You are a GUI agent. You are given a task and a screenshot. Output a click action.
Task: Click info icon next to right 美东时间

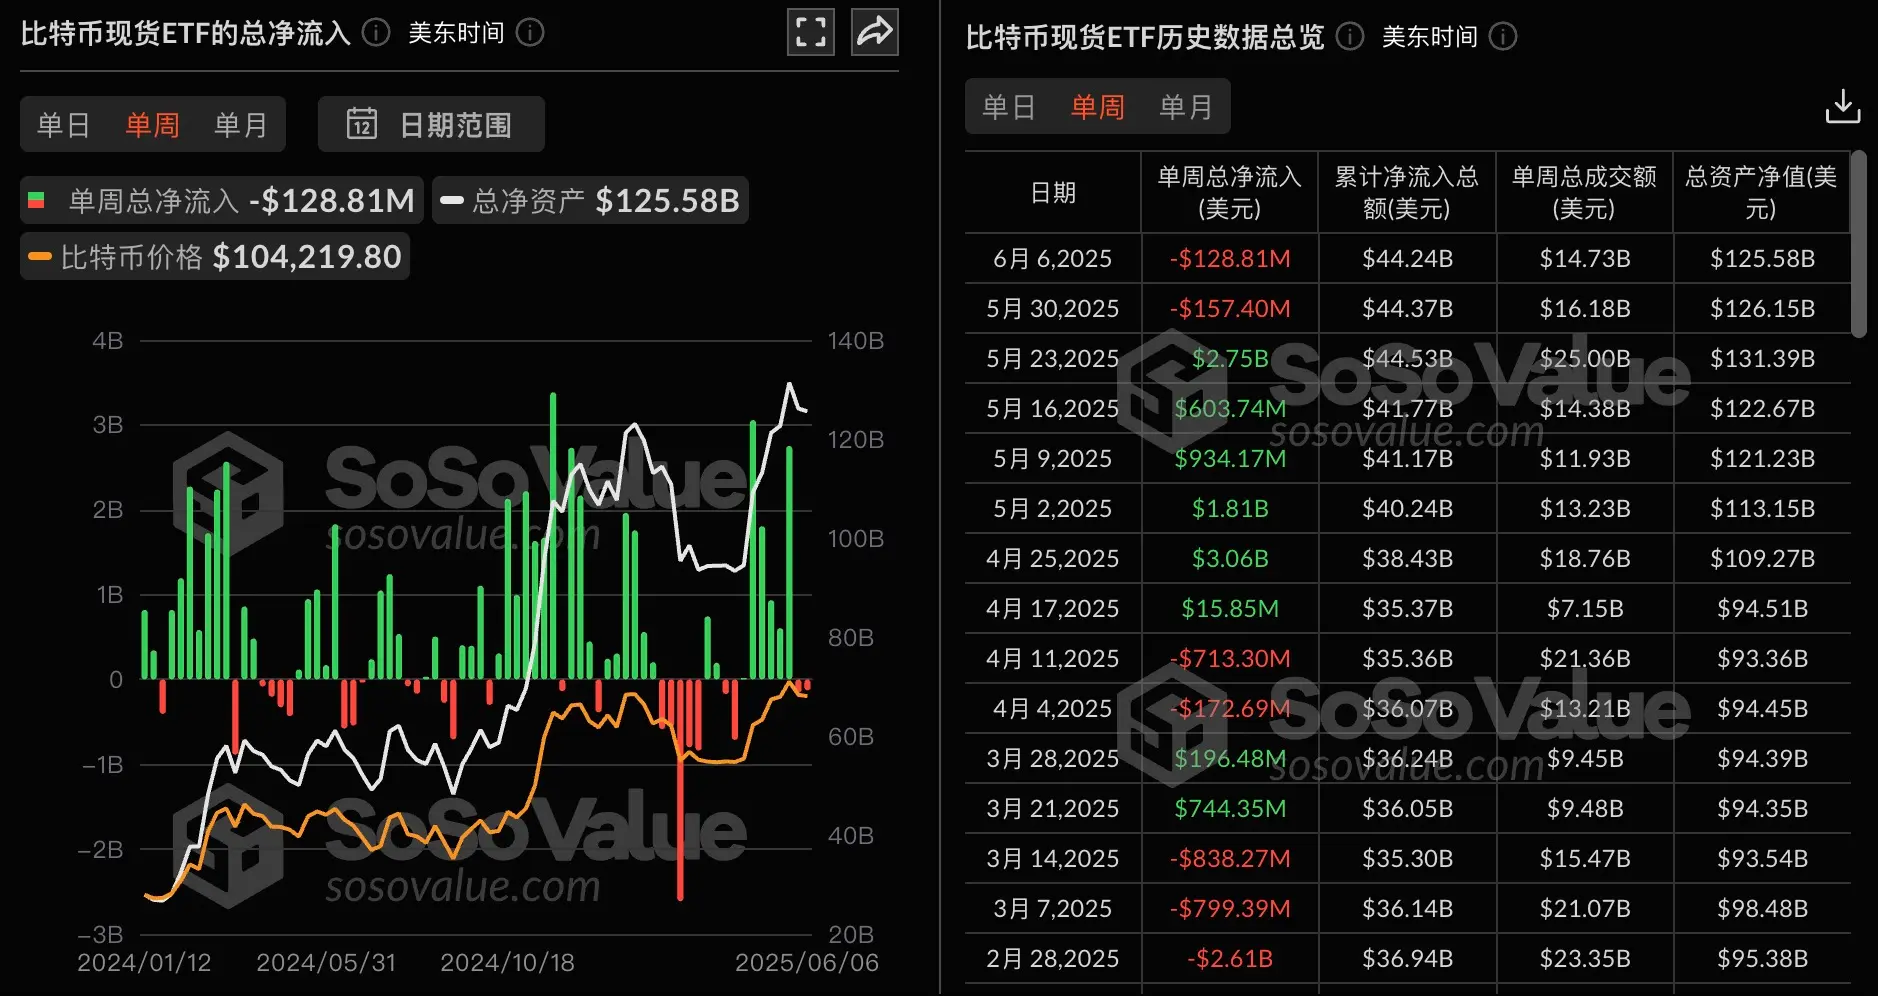click(x=1503, y=37)
